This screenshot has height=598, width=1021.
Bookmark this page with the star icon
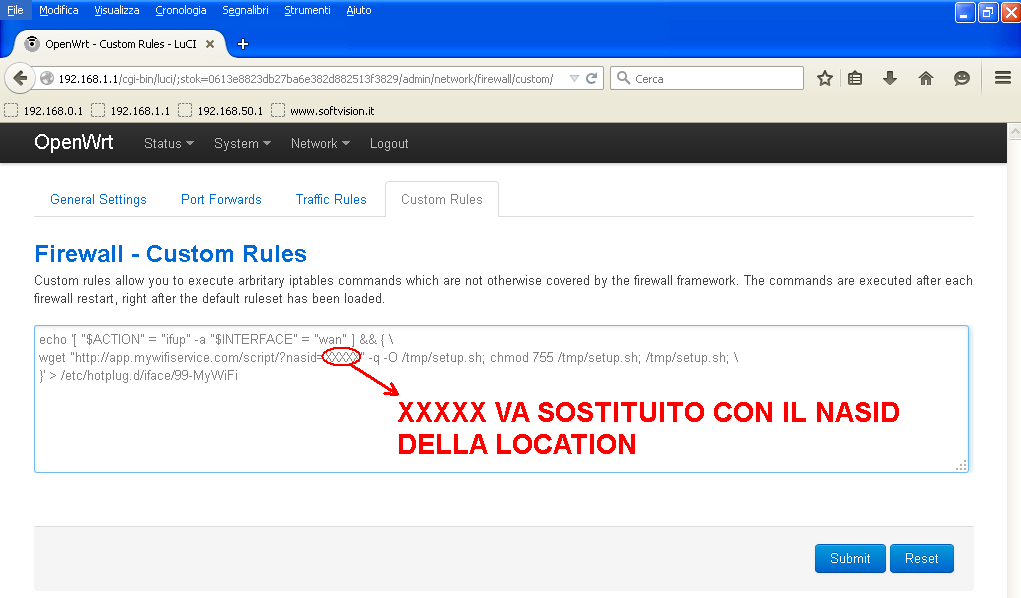825,79
